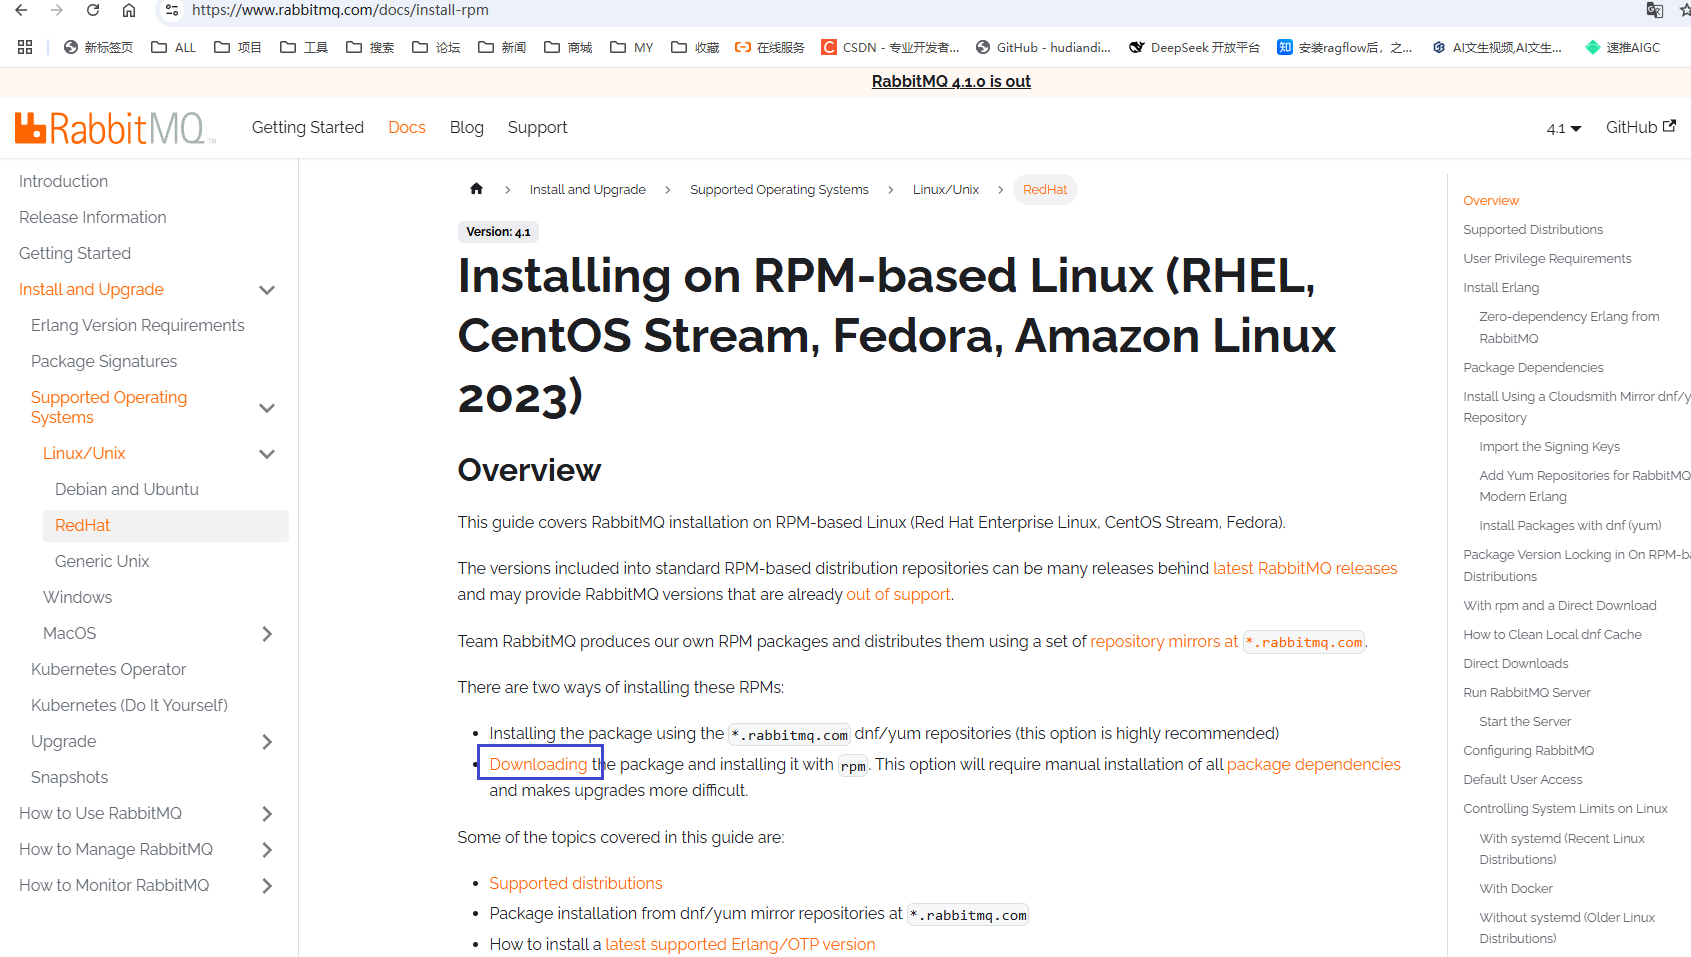Open the 工具 bookmarks folder
Viewport: 1691px width, 957px height.
point(304,47)
